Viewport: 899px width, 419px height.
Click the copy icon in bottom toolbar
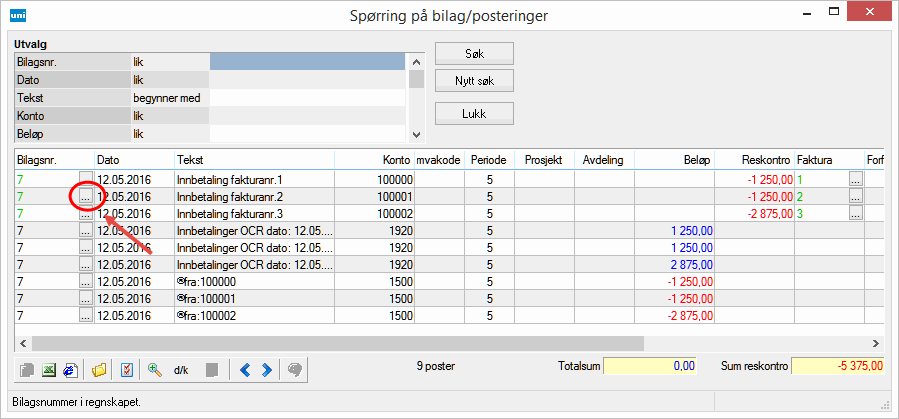point(27,369)
